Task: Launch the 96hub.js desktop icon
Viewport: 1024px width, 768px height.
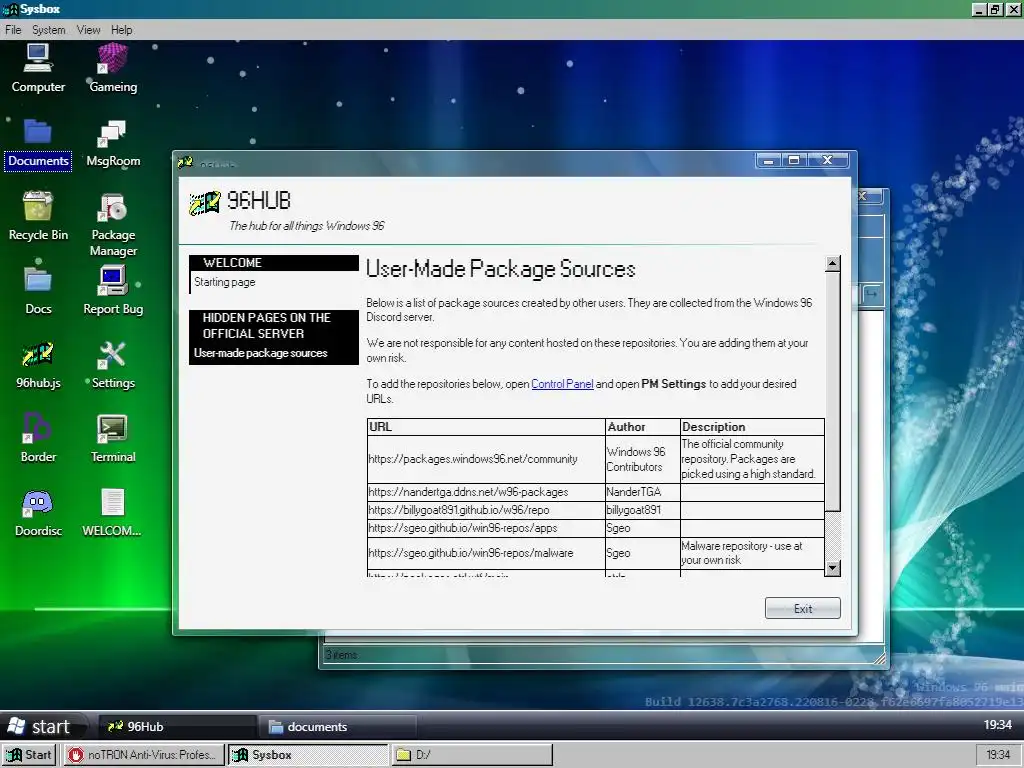Action: [x=38, y=366]
